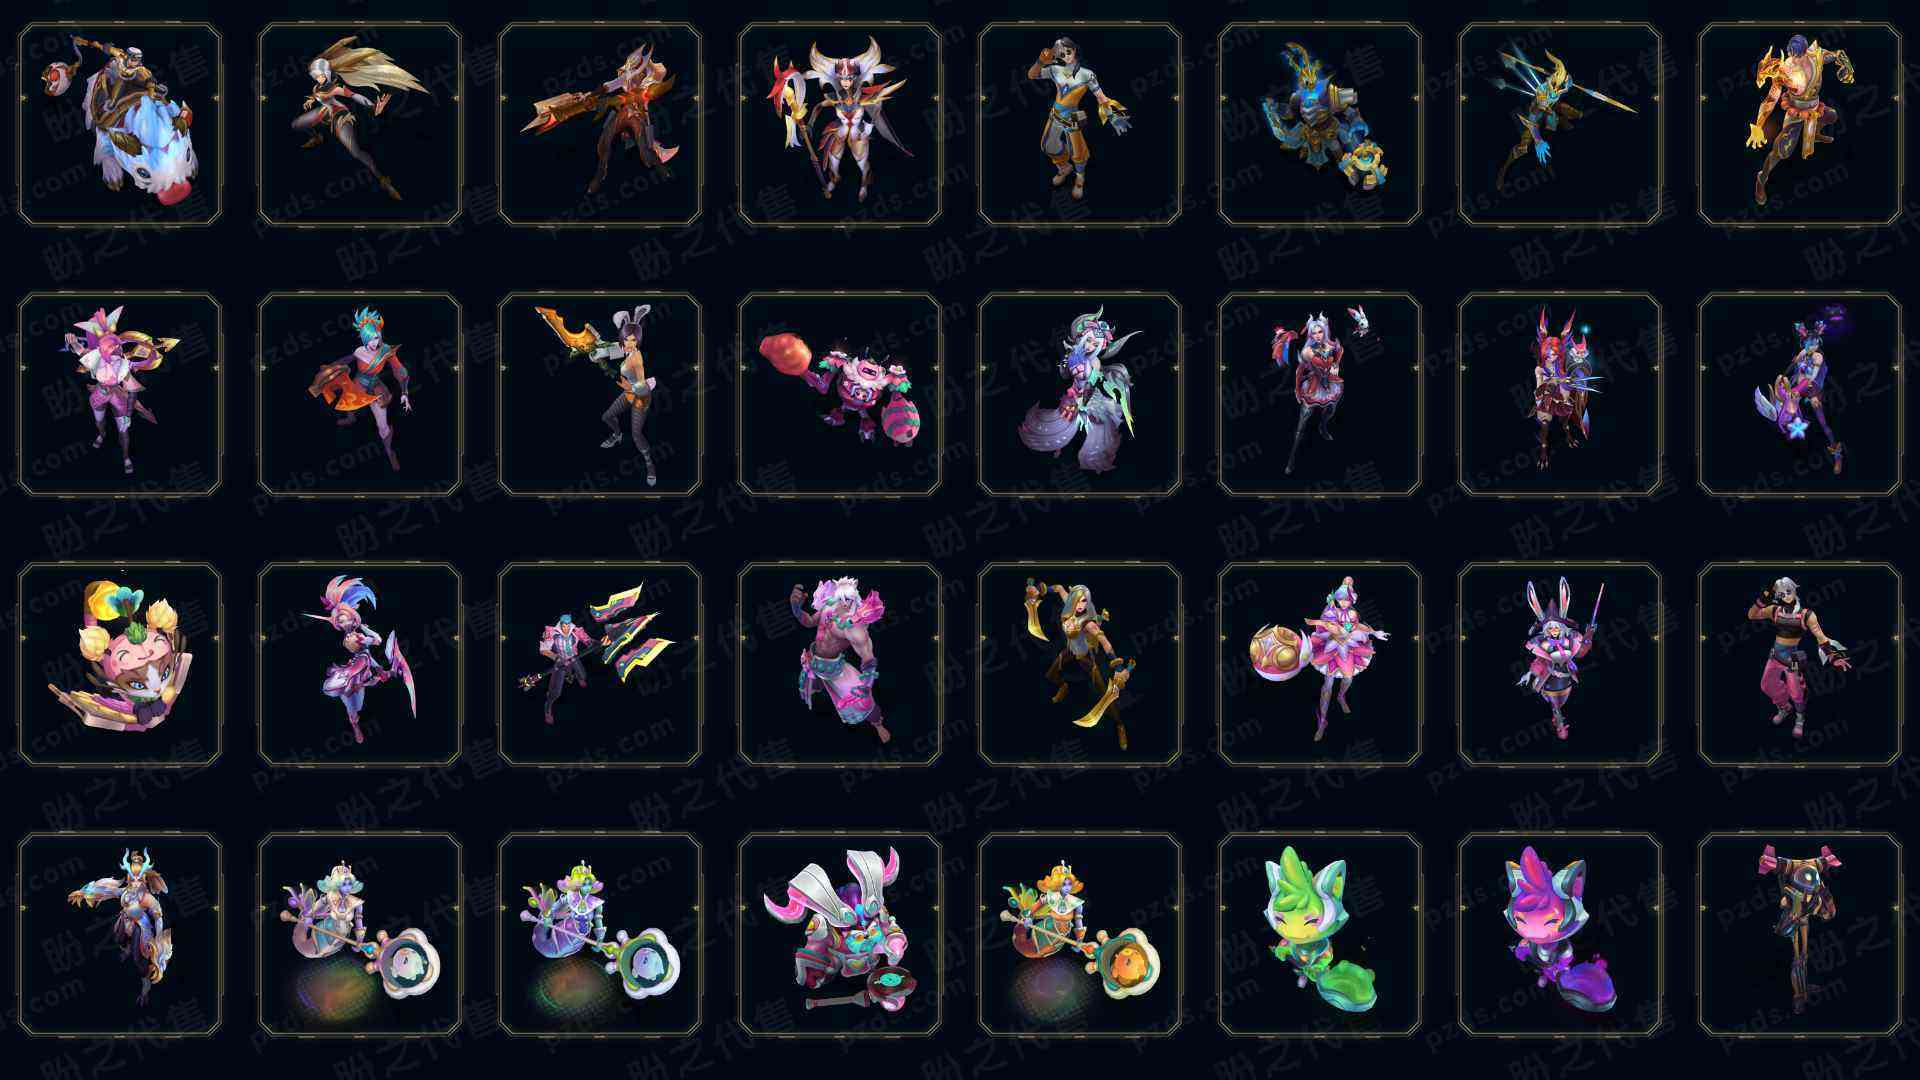1920x1080 pixels.
Task: Open the pink yeti holding meat club
Action: click(x=840, y=394)
